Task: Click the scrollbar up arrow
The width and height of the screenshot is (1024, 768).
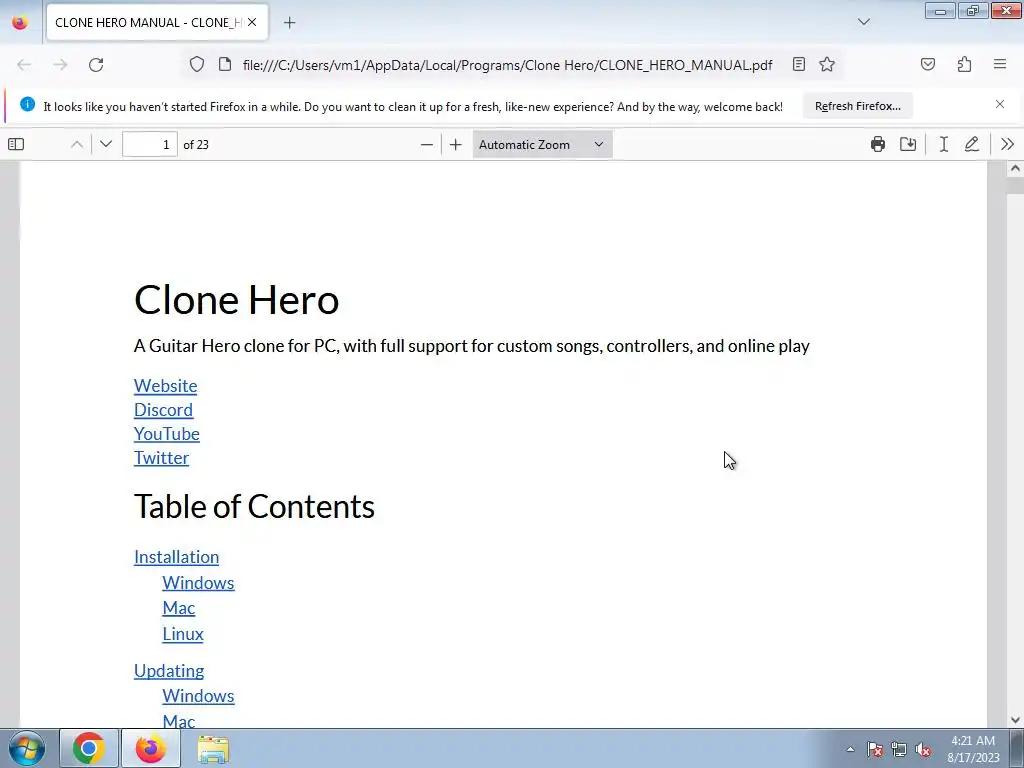Action: click(x=1015, y=168)
